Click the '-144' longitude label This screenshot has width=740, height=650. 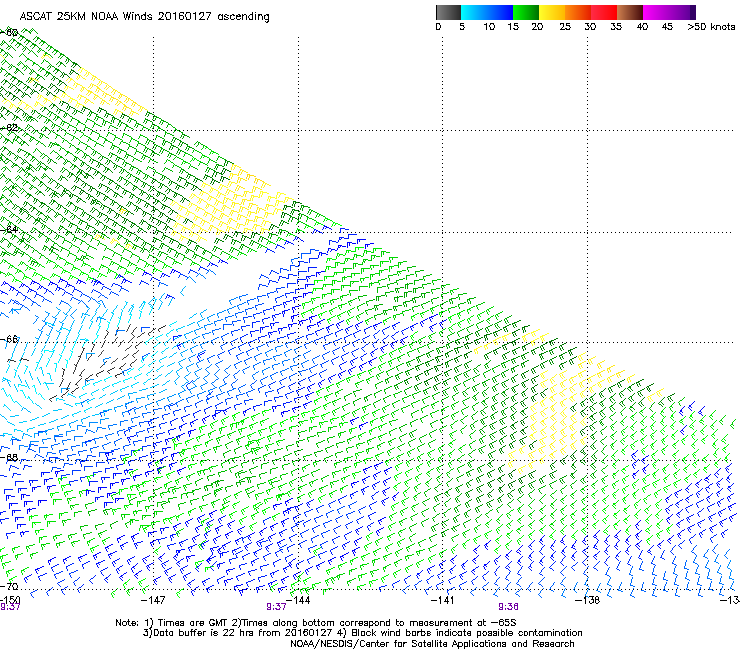[298, 600]
